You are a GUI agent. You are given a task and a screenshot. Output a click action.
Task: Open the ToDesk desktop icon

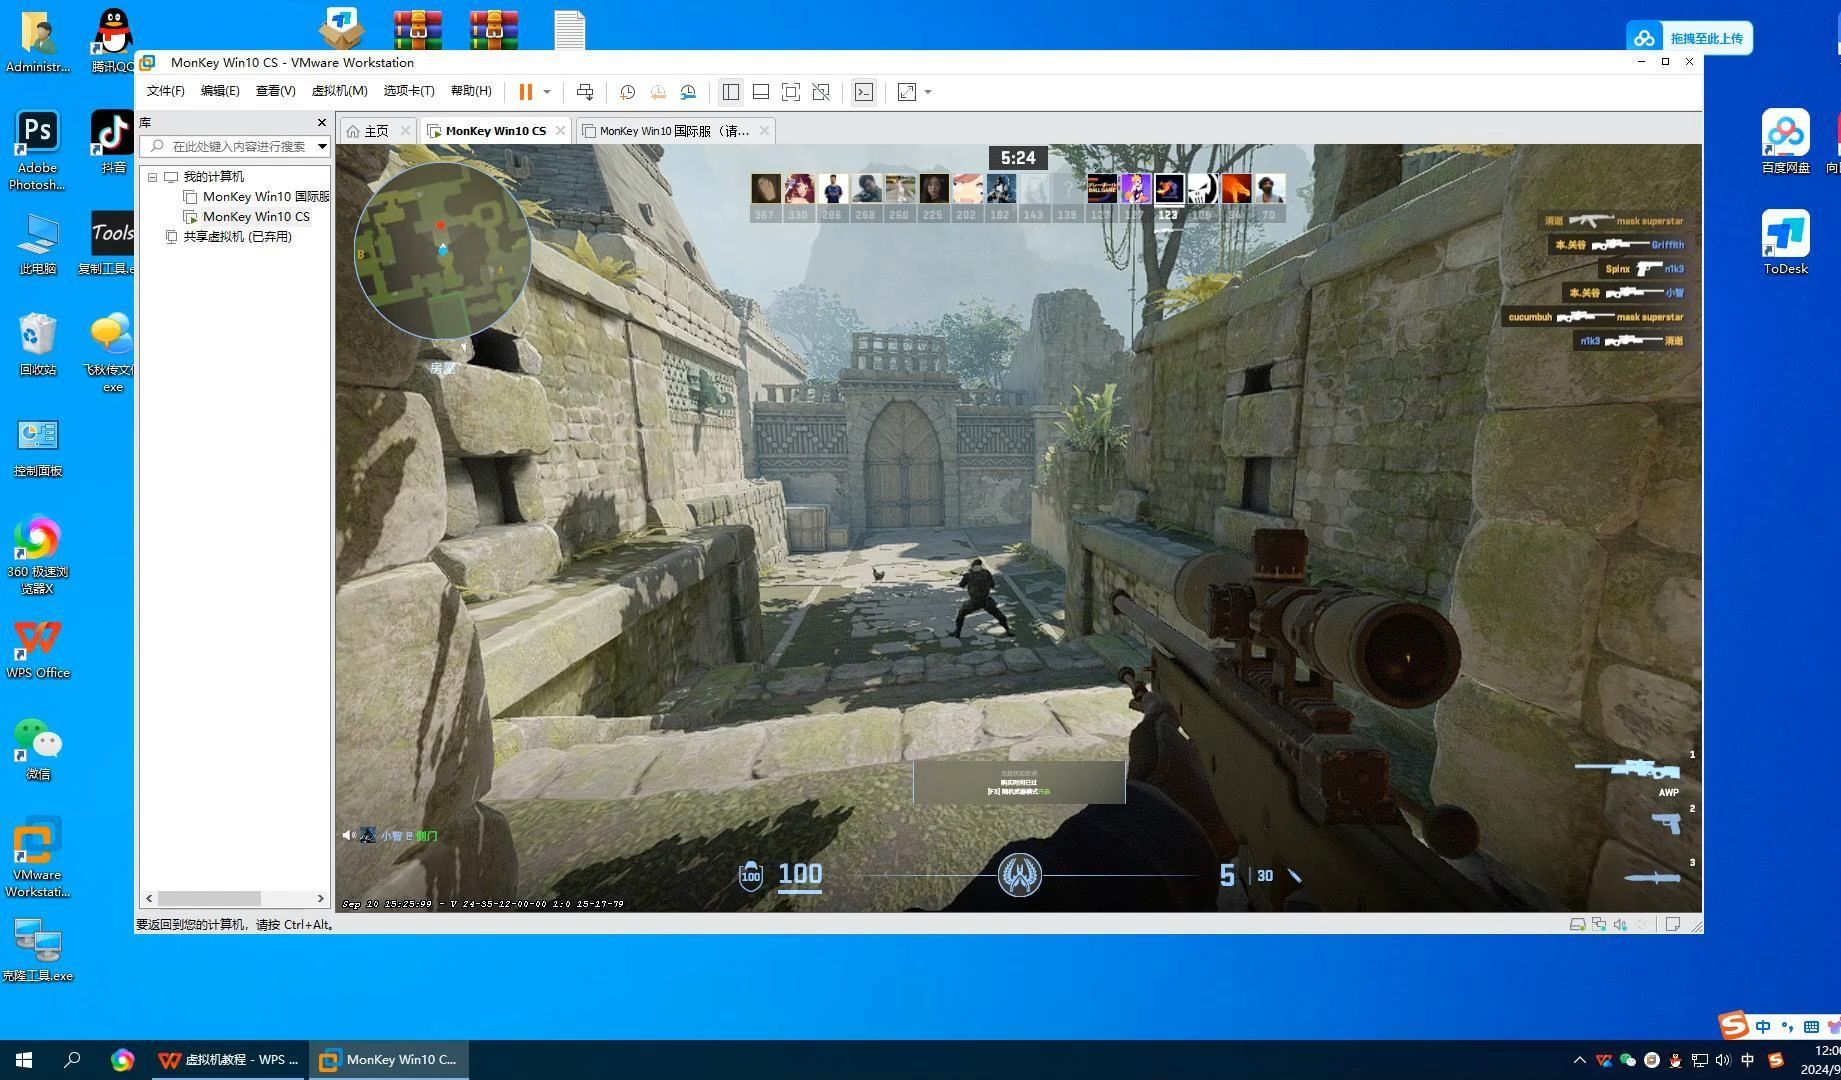[1785, 242]
